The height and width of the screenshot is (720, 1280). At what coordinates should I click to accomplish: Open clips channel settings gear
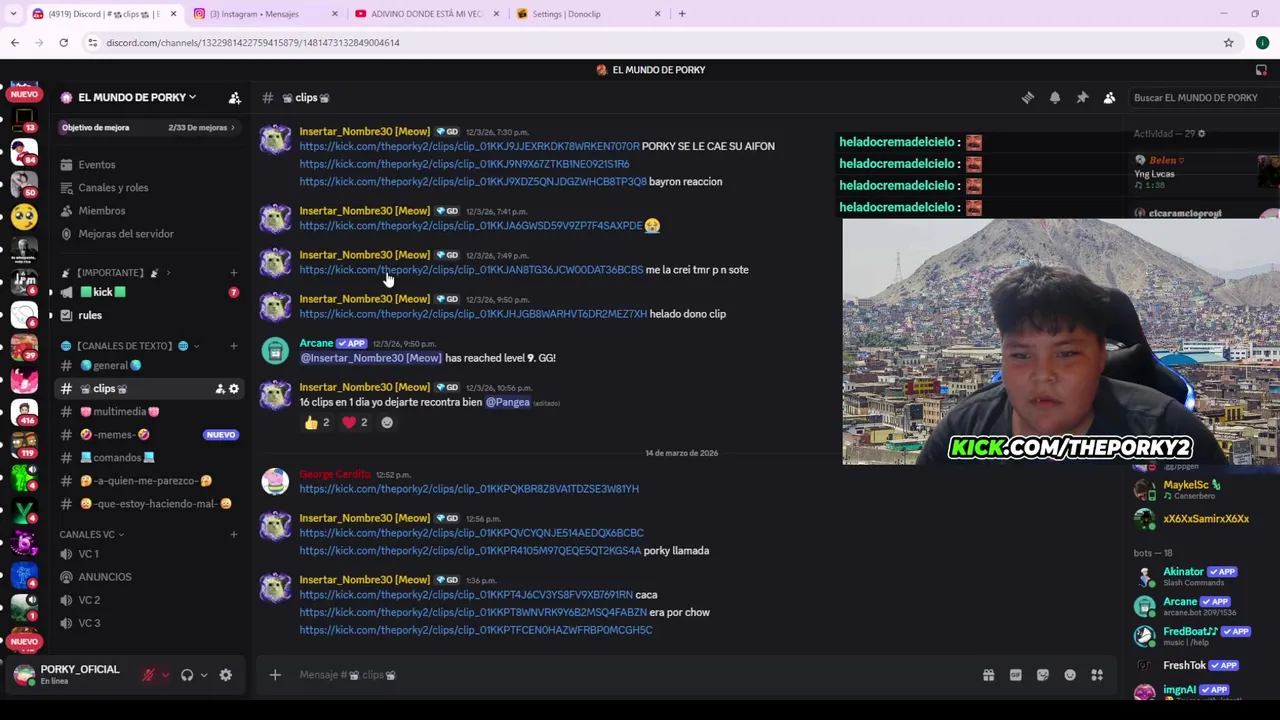(234, 389)
